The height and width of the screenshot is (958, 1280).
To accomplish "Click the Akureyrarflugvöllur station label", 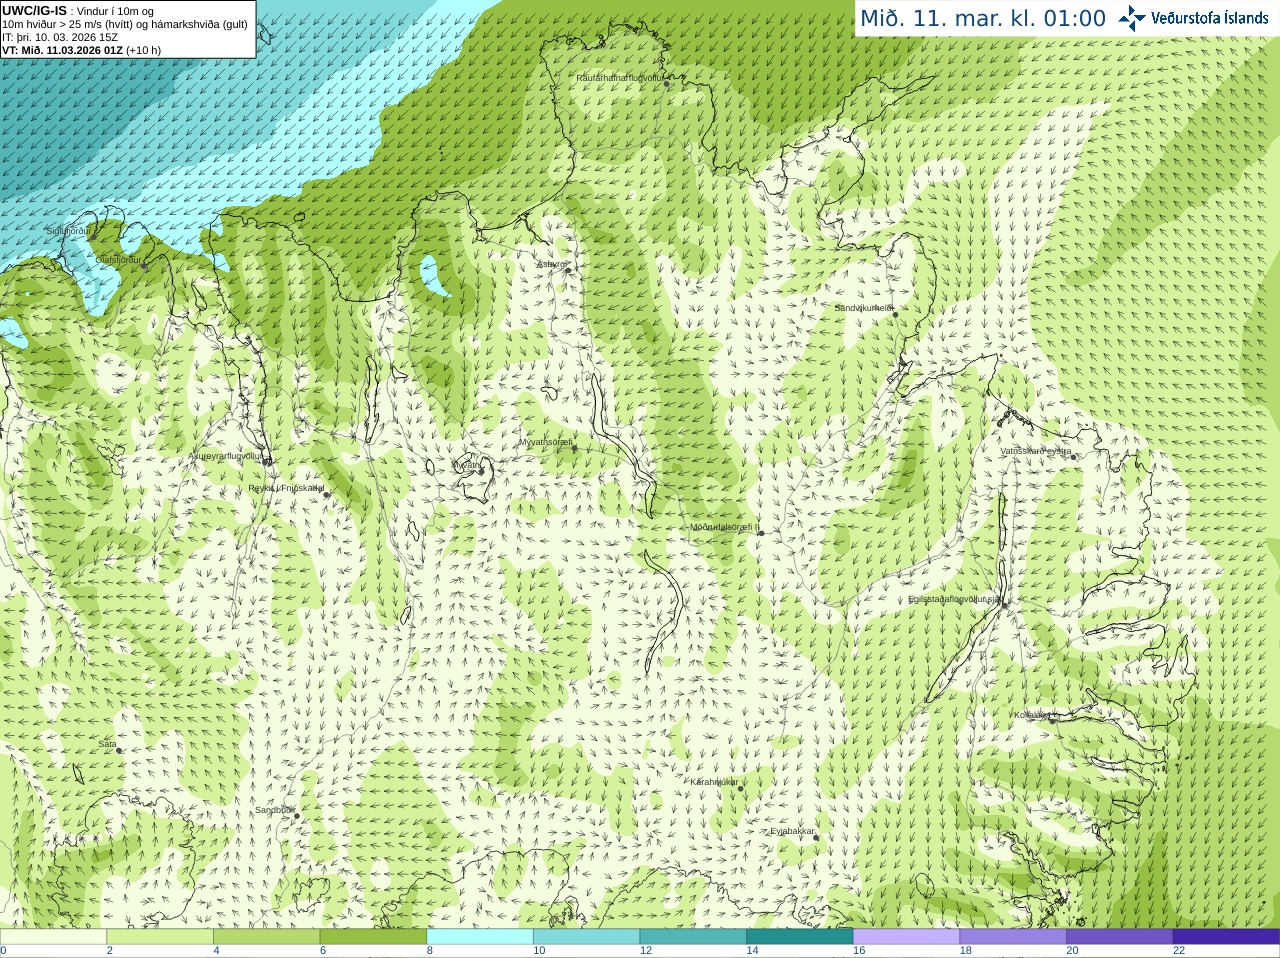I will click(226, 456).
